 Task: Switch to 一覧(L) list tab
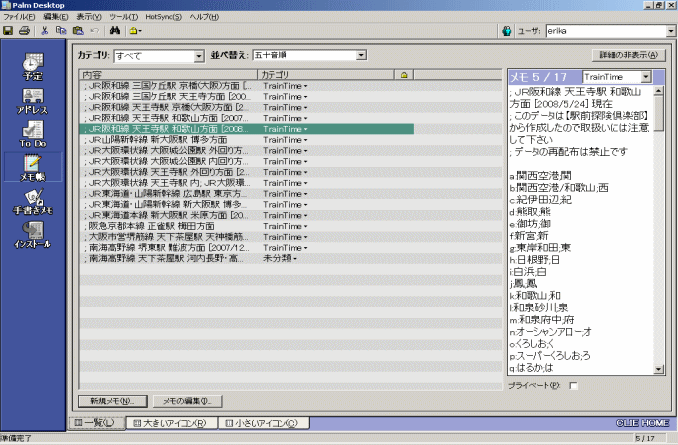[x=96, y=423]
